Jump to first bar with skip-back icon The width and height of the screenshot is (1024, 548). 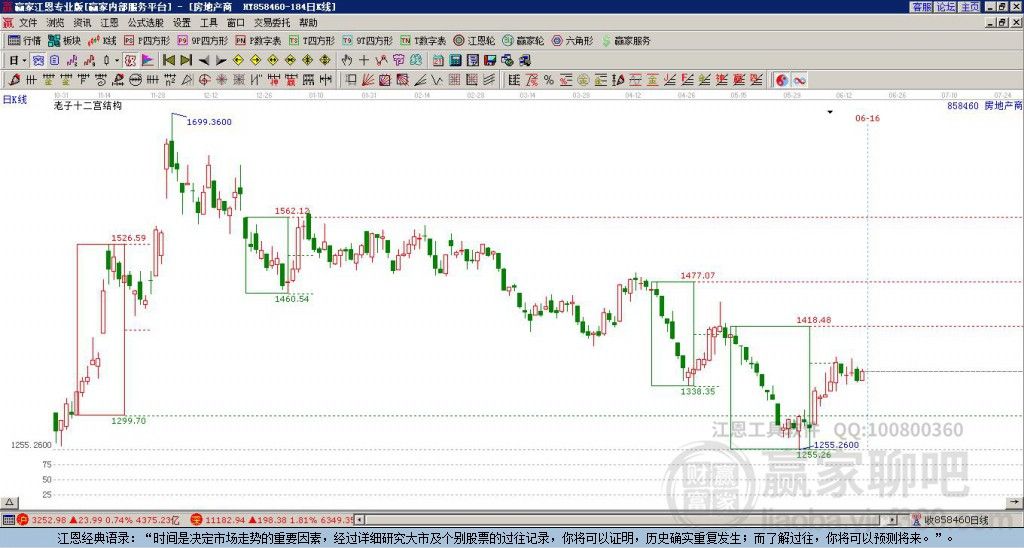click(169, 61)
